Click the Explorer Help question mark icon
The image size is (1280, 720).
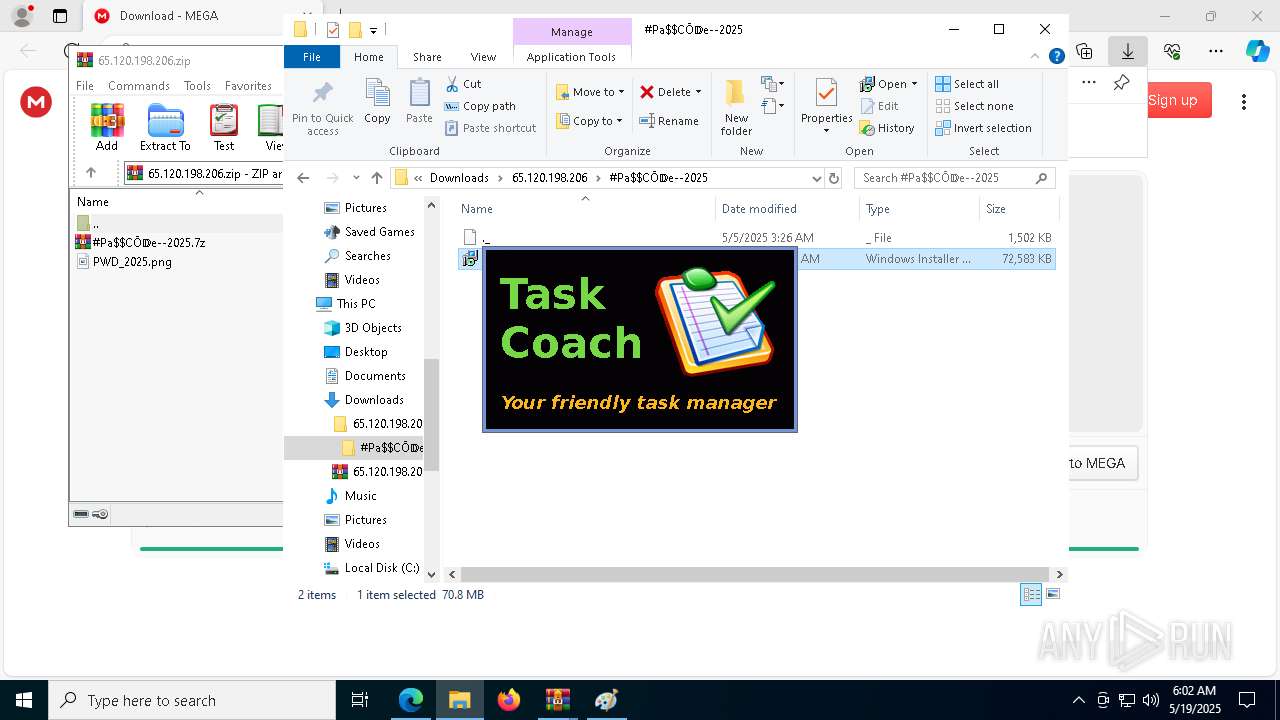(1056, 57)
